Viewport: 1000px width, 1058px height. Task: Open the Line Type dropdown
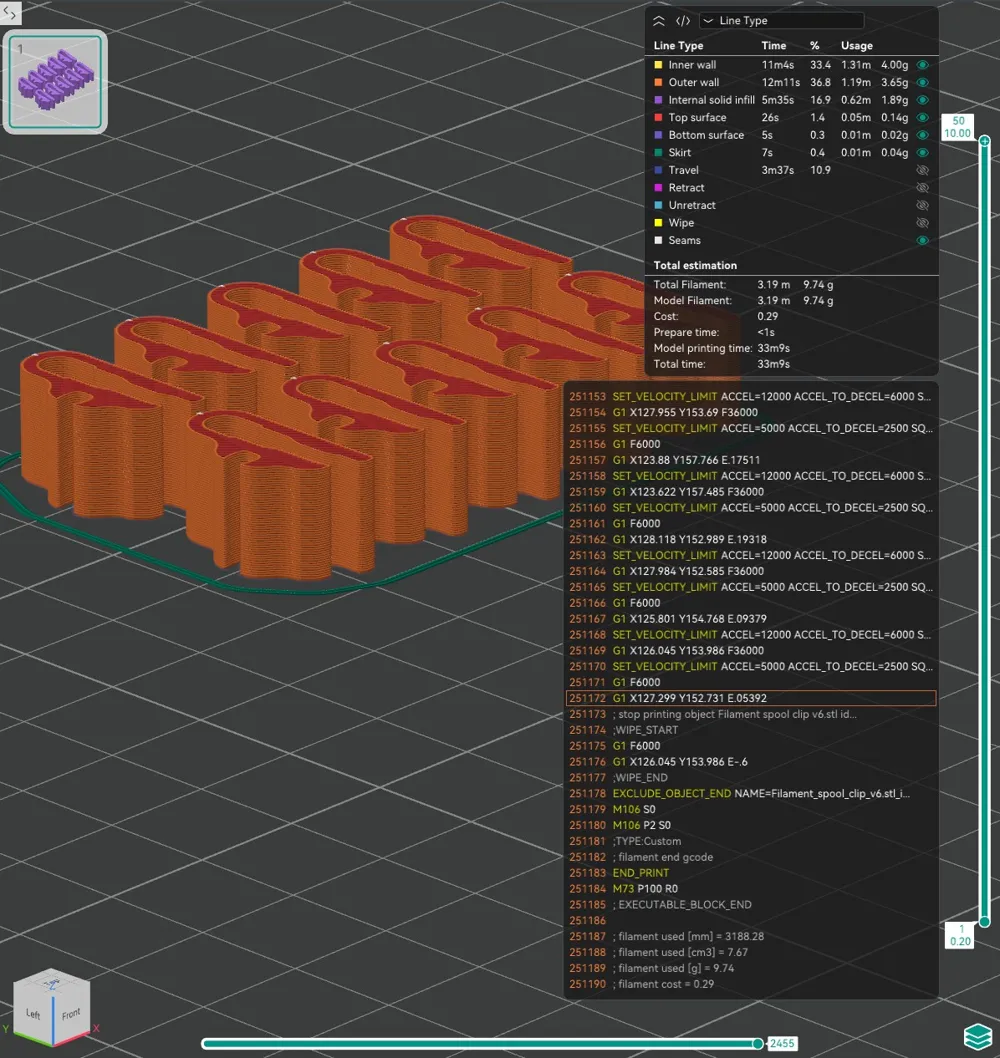click(781, 20)
